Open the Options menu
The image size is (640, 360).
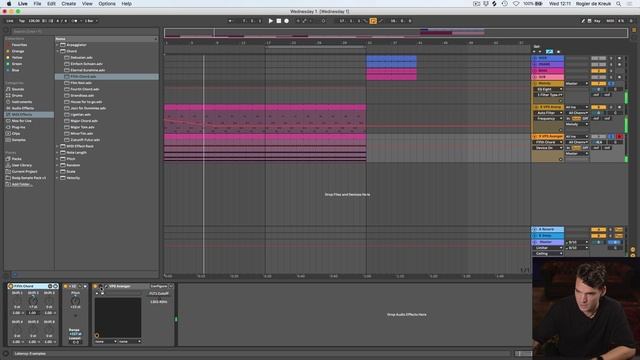click(x=107, y=4)
